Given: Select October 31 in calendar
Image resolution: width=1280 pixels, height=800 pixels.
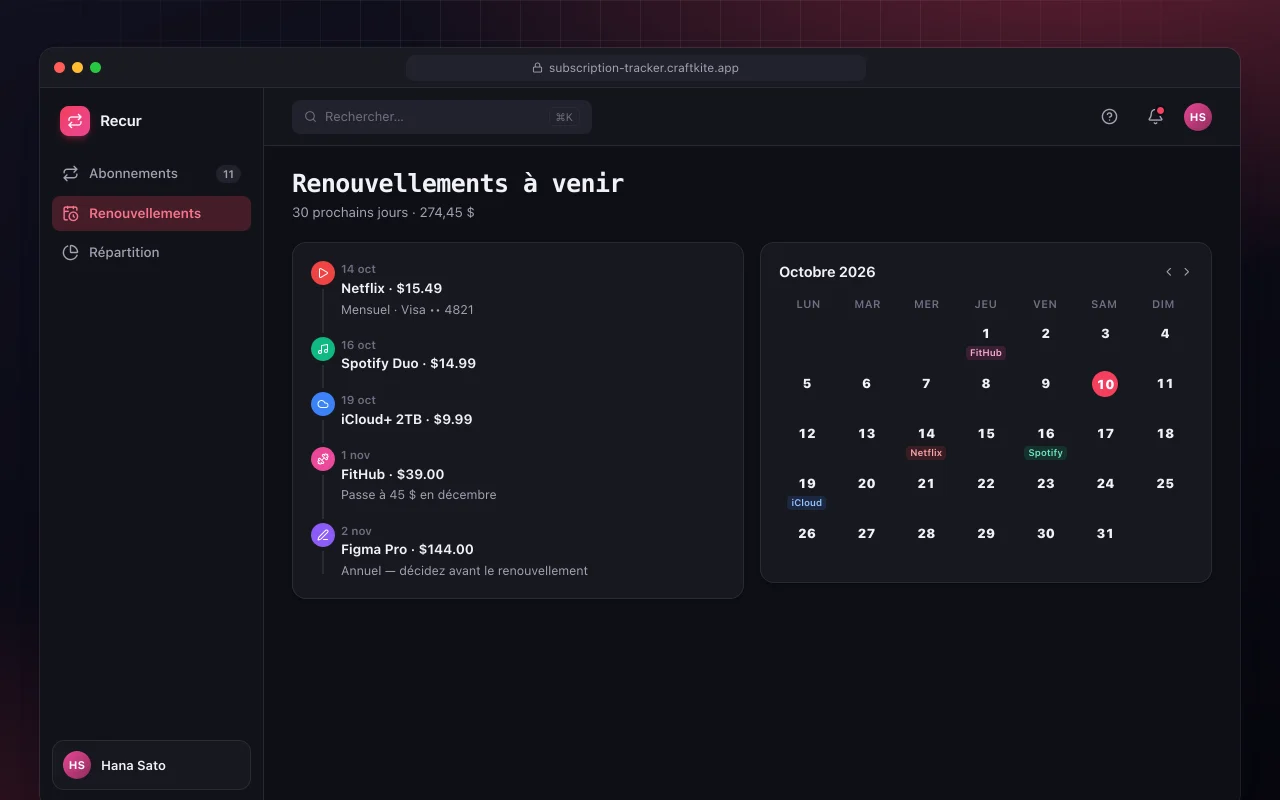Looking at the screenshot, I should click(x=1105, y=534).
